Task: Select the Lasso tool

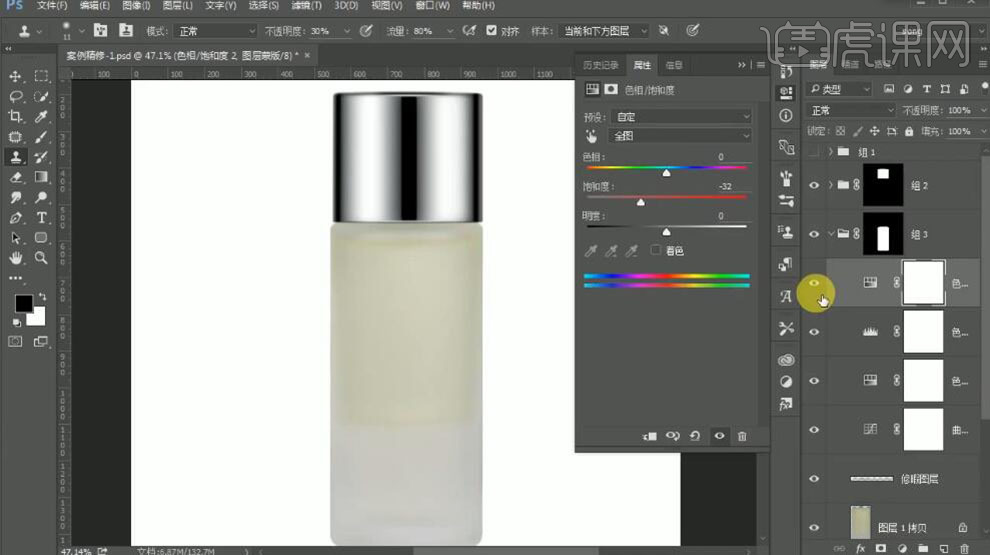Action: pyautogui.click(x=15, y=97)
